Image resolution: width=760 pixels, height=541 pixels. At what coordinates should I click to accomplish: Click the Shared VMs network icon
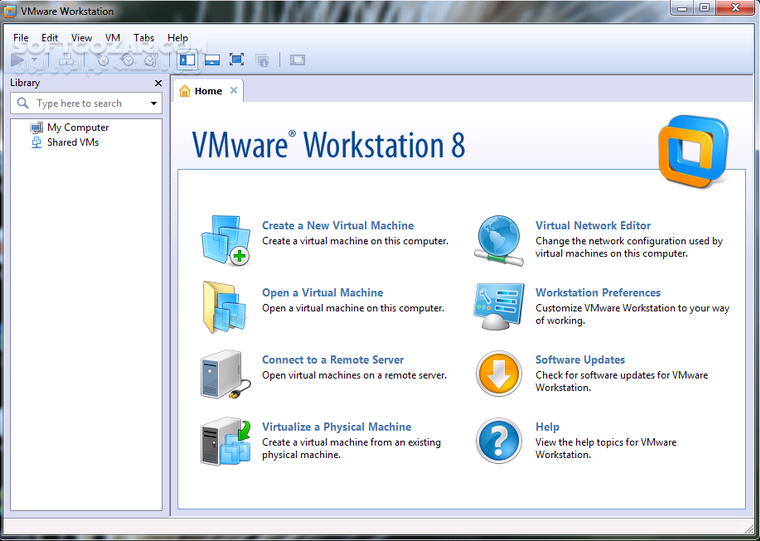(x=36, y=143)
